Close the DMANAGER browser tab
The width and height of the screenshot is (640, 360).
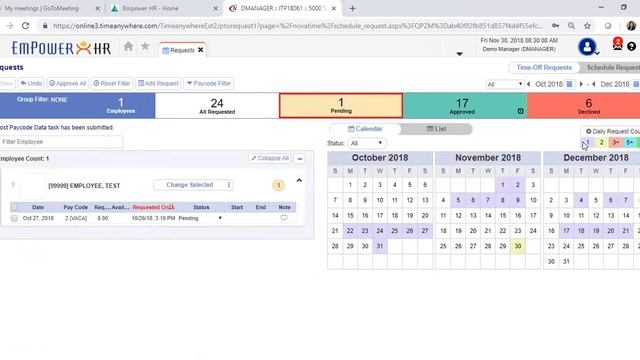click(333, 8)
